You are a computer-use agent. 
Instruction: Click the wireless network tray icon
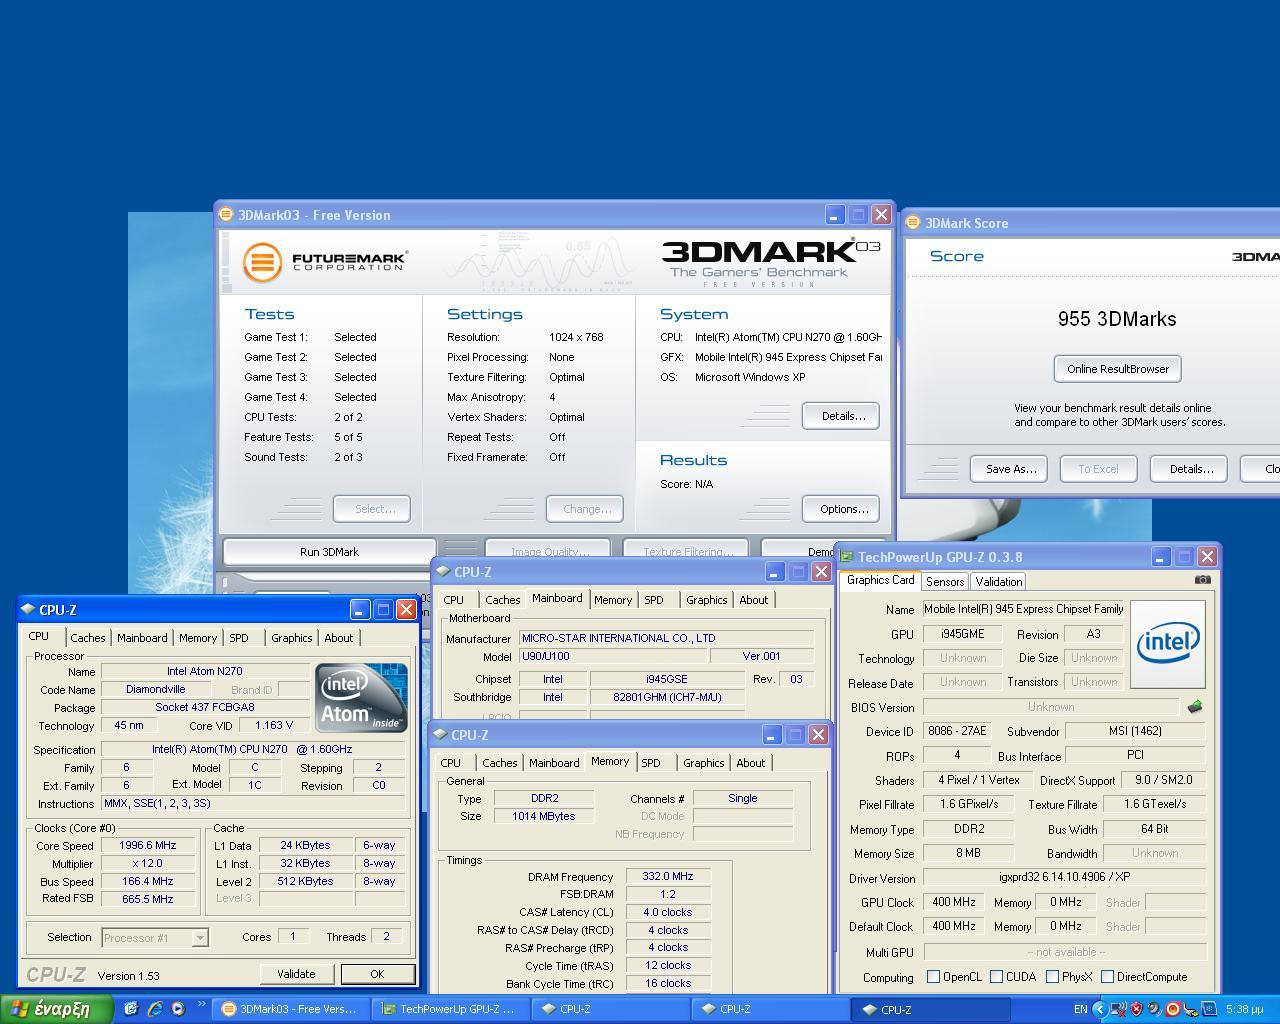point(1118,1009)
